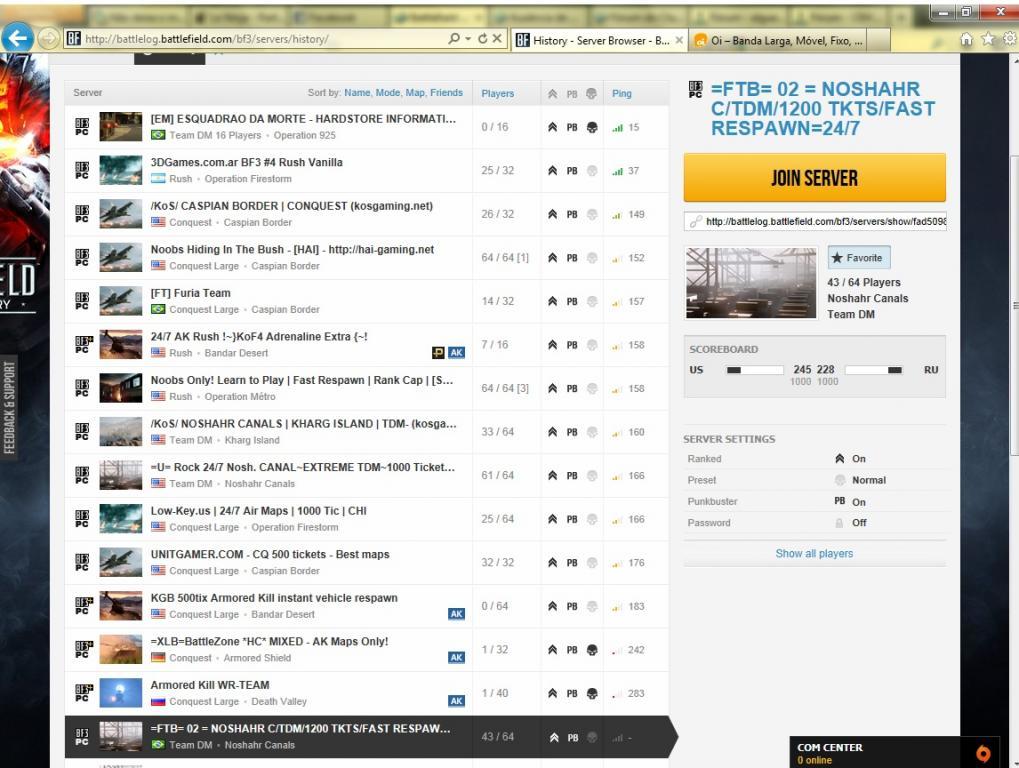This screenshot has width=1019, height=768.
Task: Click the Ranked chevron column header icon
Action: (552, 94)
